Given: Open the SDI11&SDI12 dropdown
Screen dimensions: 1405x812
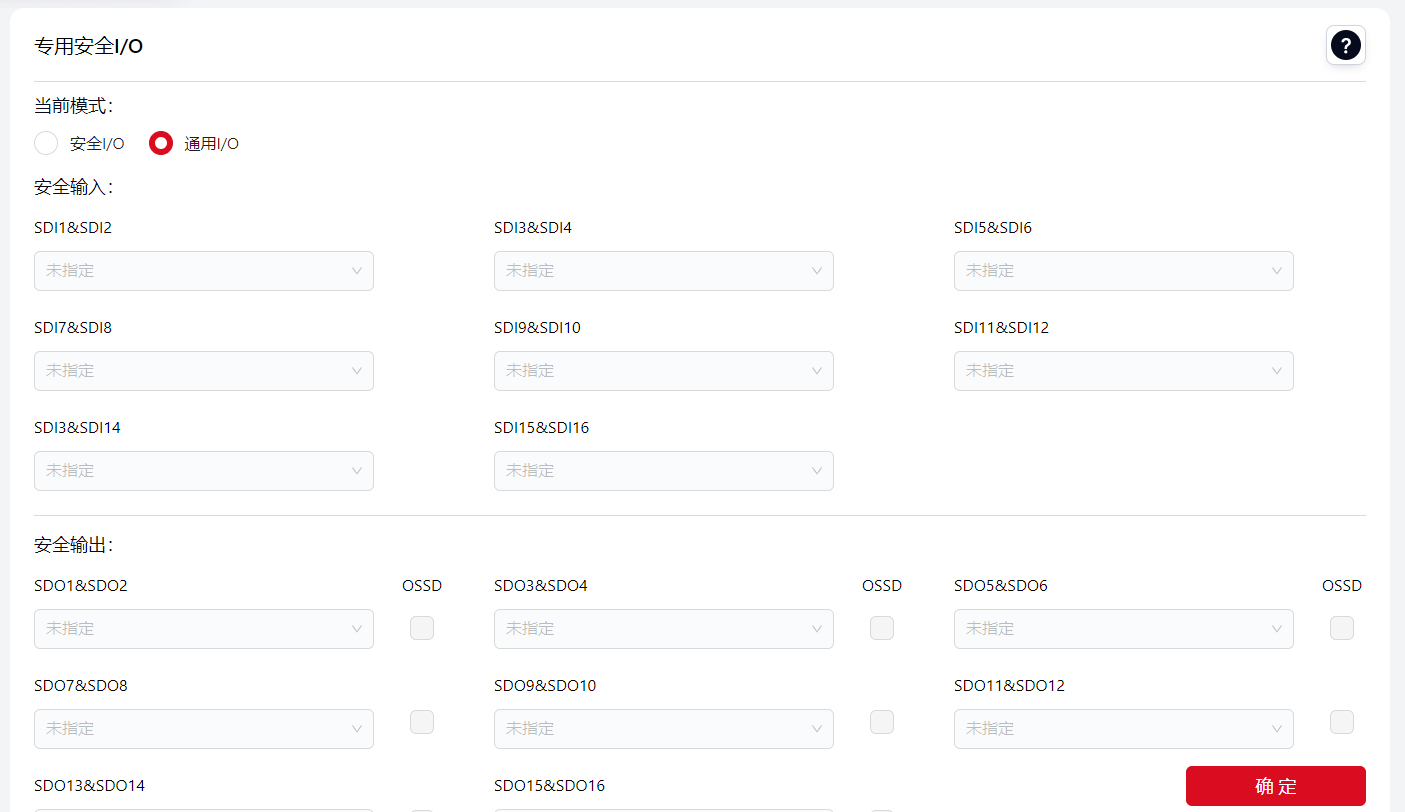Looking at the screenshot, I should [x=1123, y=371].
